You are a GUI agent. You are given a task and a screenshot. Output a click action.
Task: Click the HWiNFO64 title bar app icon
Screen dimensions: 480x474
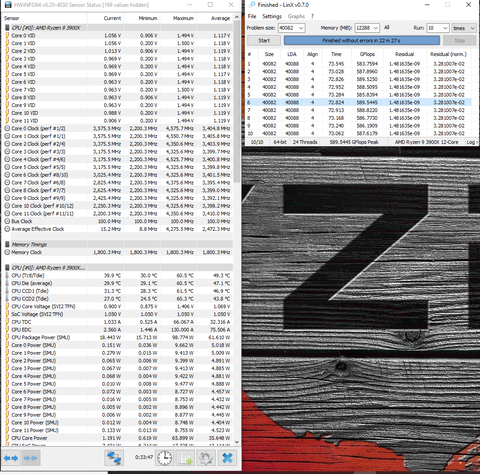tap(7, 5)
